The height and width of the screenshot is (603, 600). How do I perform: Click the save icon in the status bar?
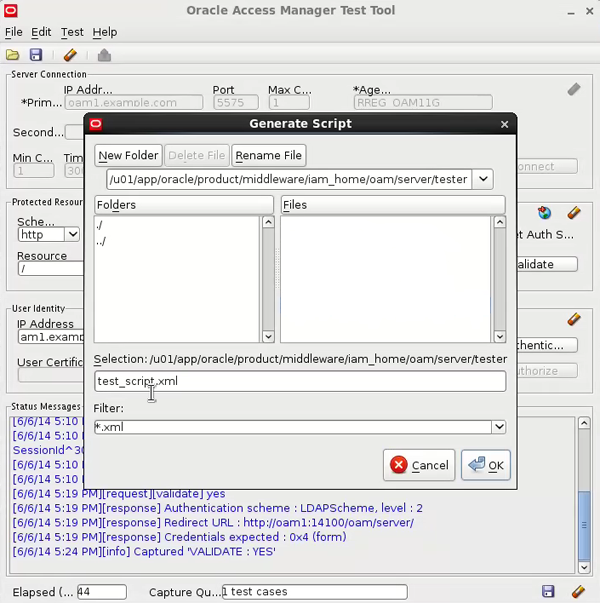[x=548, y=591]
